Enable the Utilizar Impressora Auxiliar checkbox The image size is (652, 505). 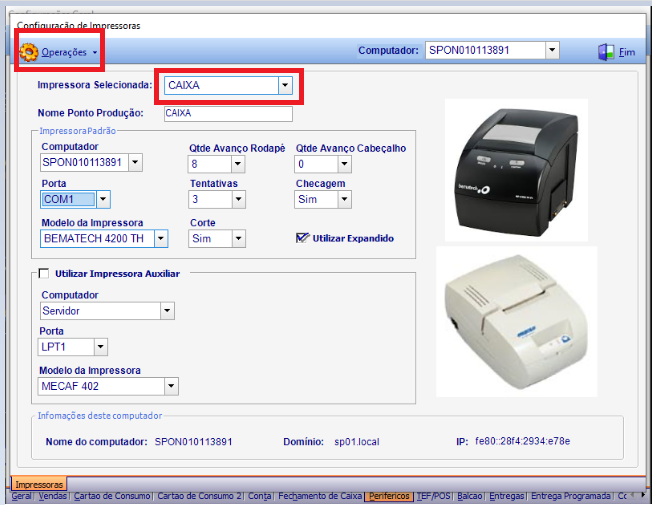[43, 274]
